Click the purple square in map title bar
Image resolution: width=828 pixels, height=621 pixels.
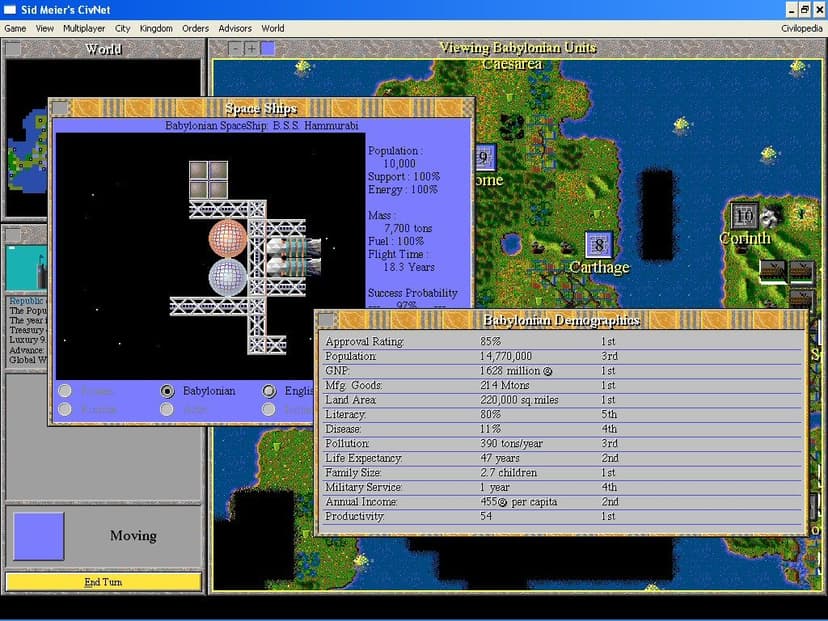coord(268,49)
